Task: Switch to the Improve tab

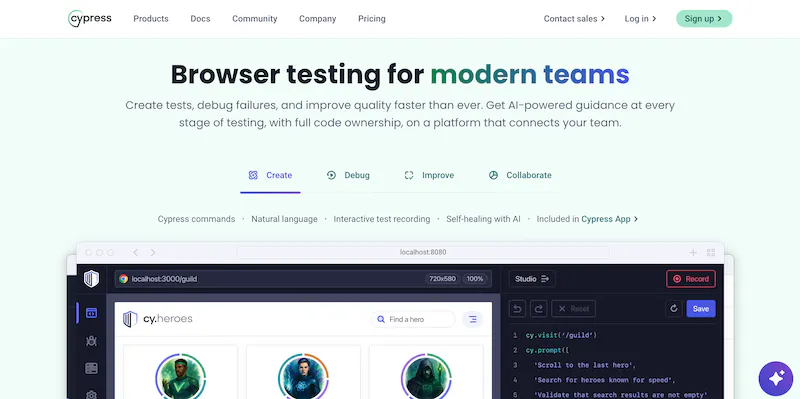Action: 429,176
